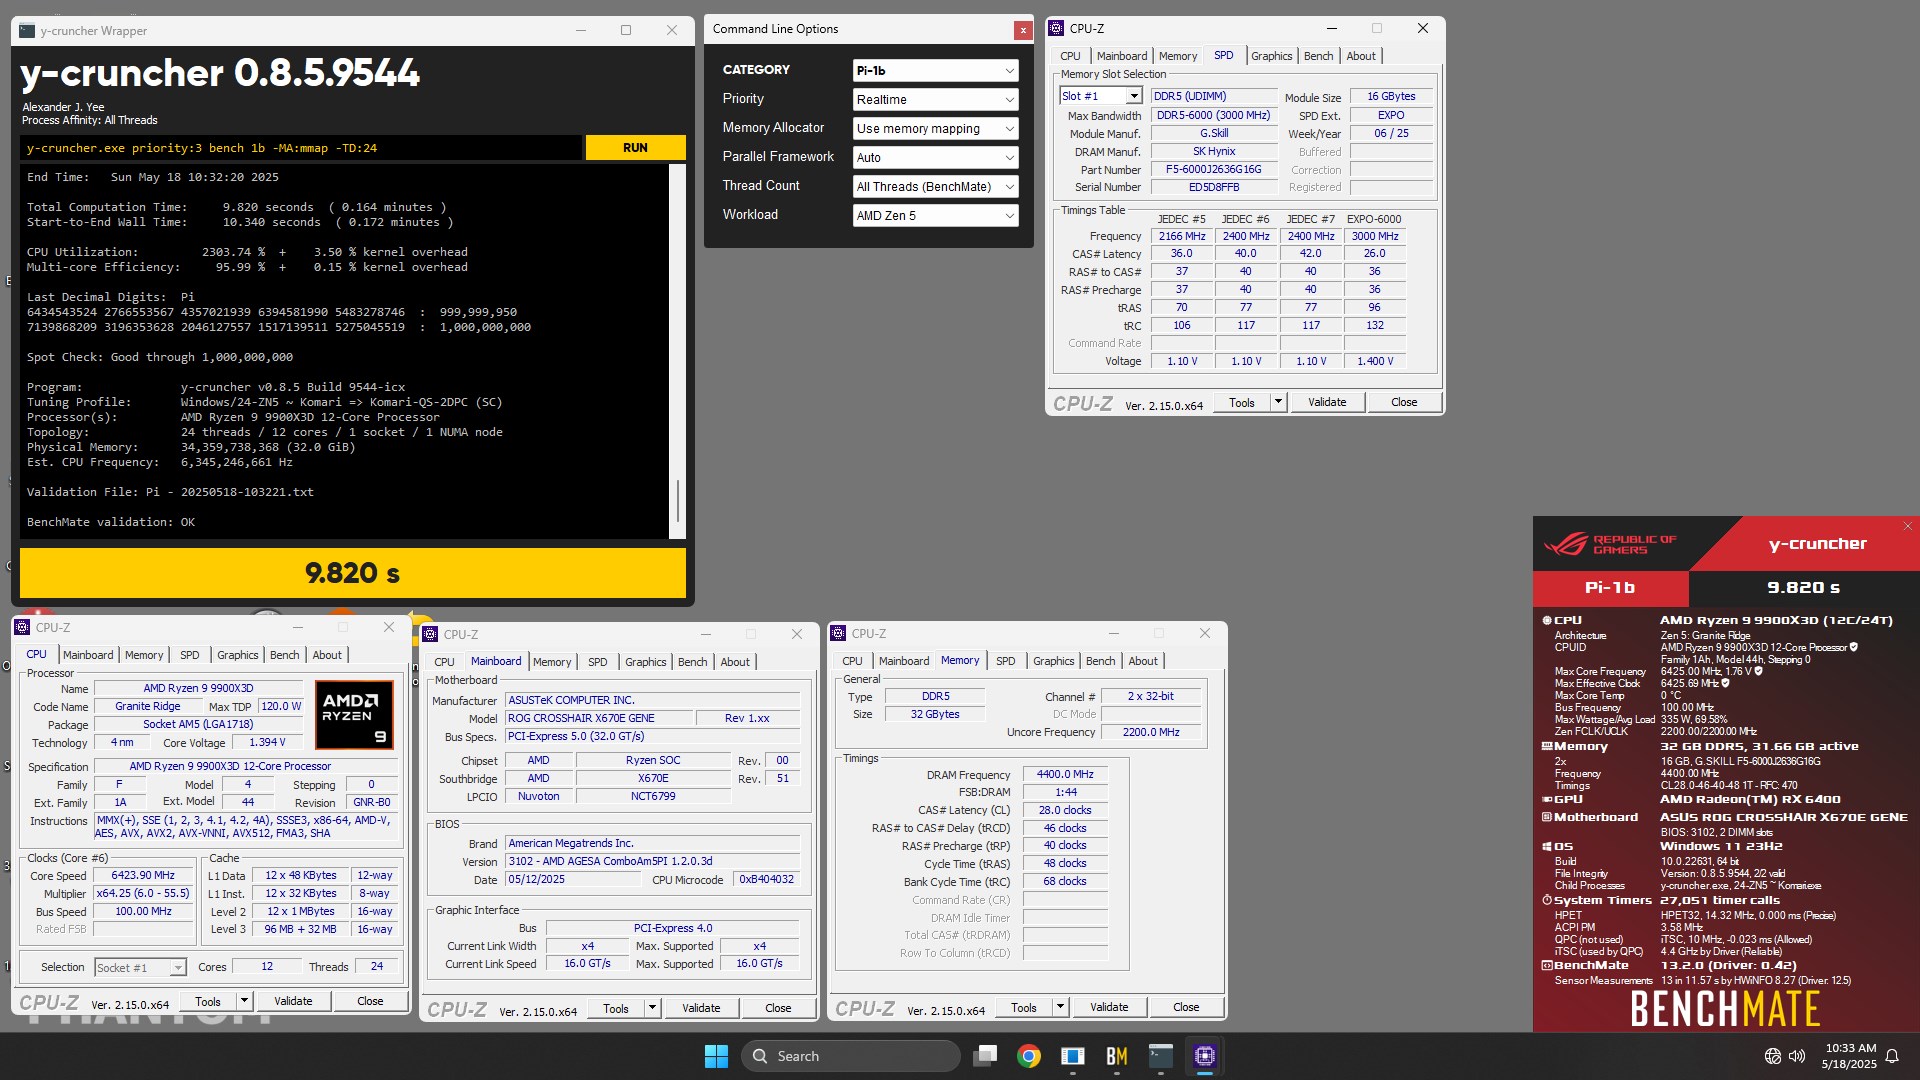Close the Command Line Options window
Screen dimensions: 1920x1080
[1022, 30]
